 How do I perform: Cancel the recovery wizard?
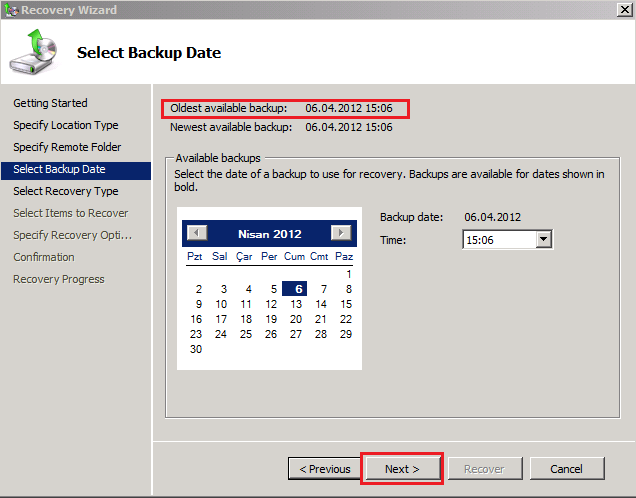tap(566, 469)
